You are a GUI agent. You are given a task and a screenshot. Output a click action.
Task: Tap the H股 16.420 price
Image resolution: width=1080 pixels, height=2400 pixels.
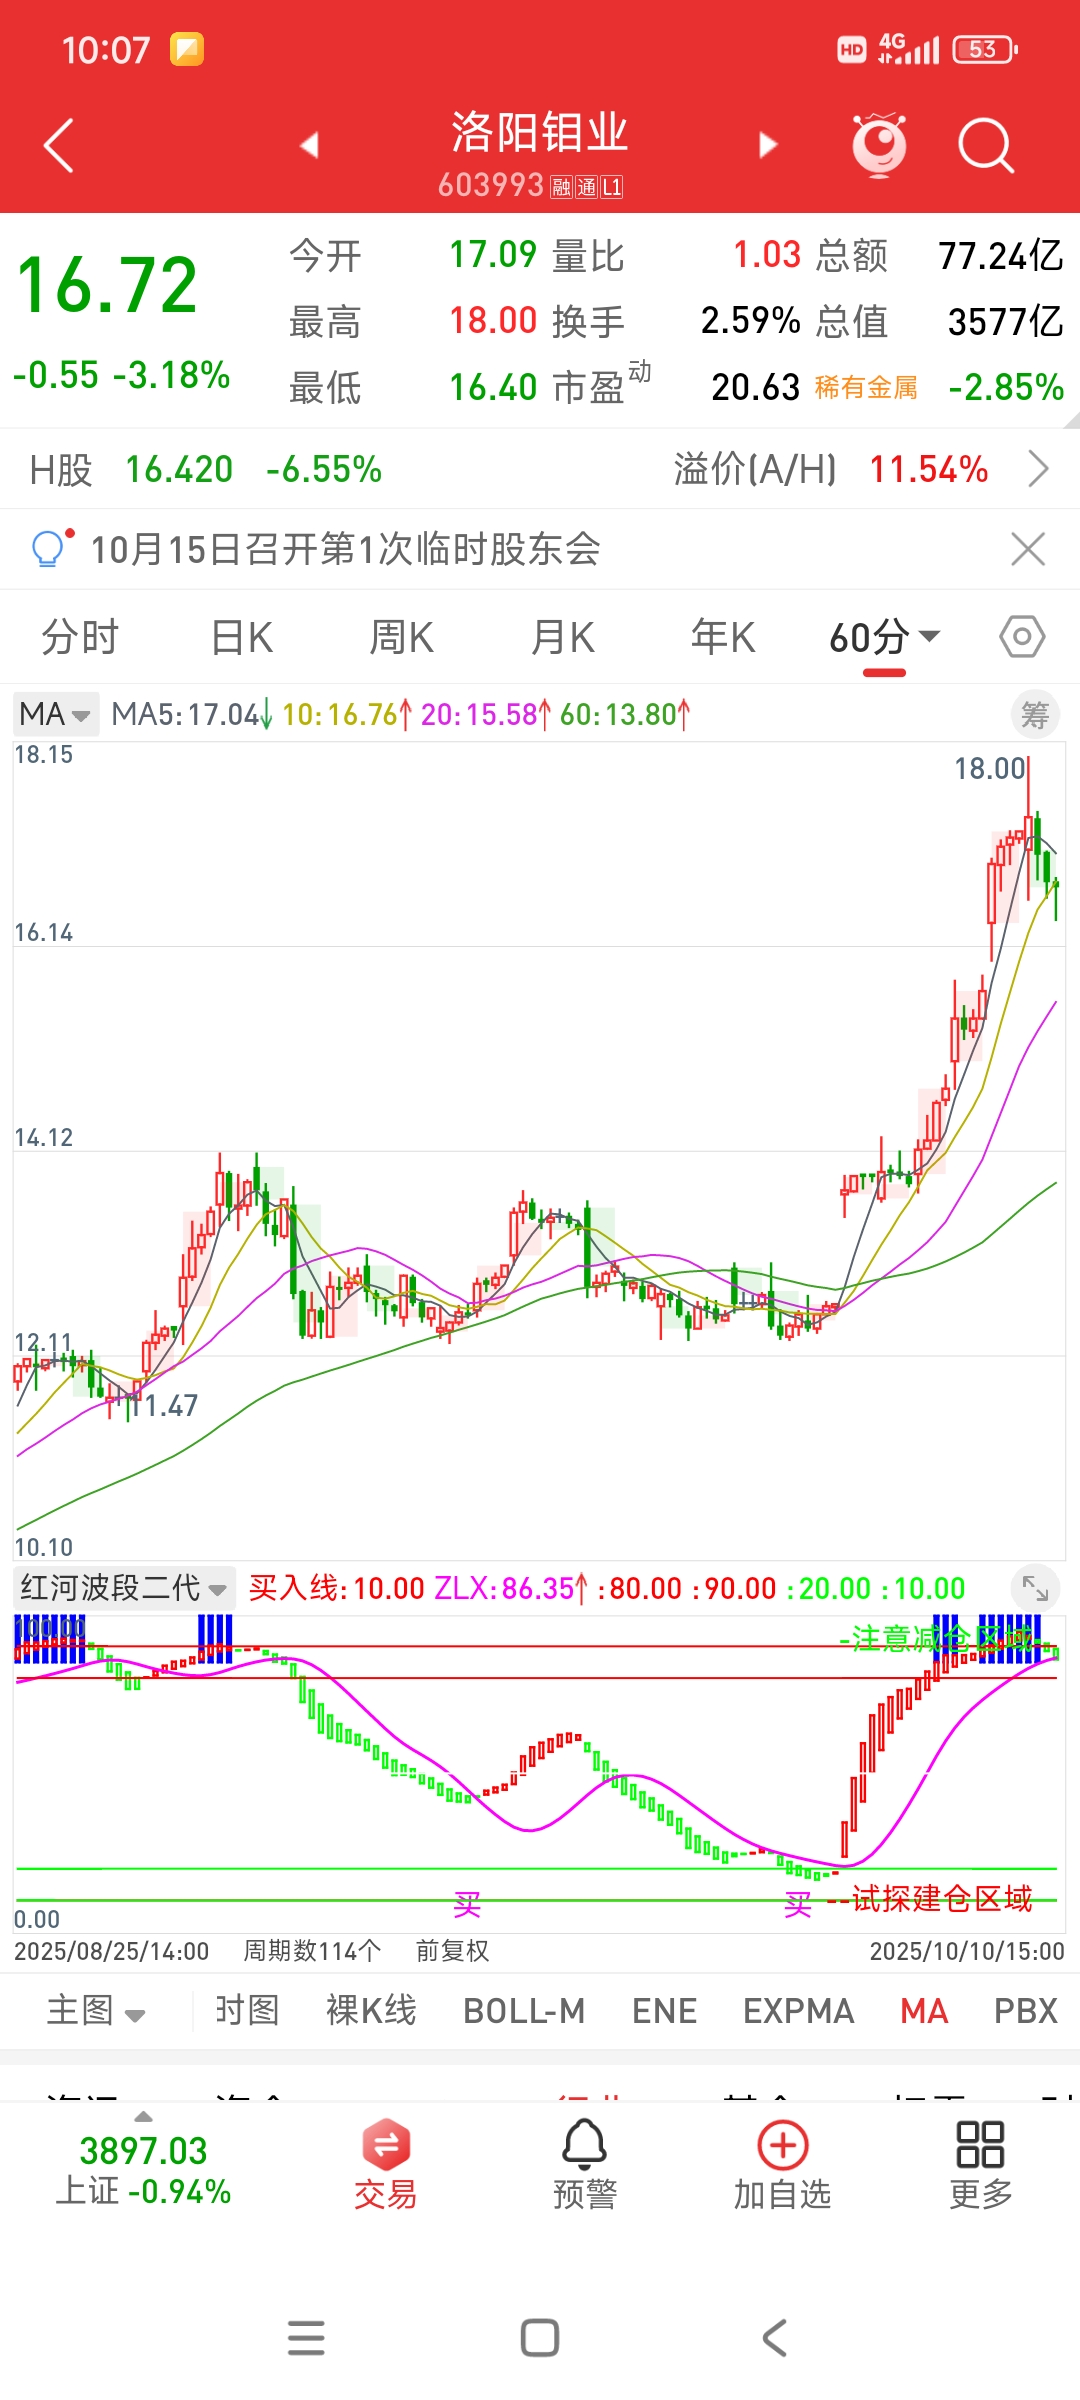179,469
